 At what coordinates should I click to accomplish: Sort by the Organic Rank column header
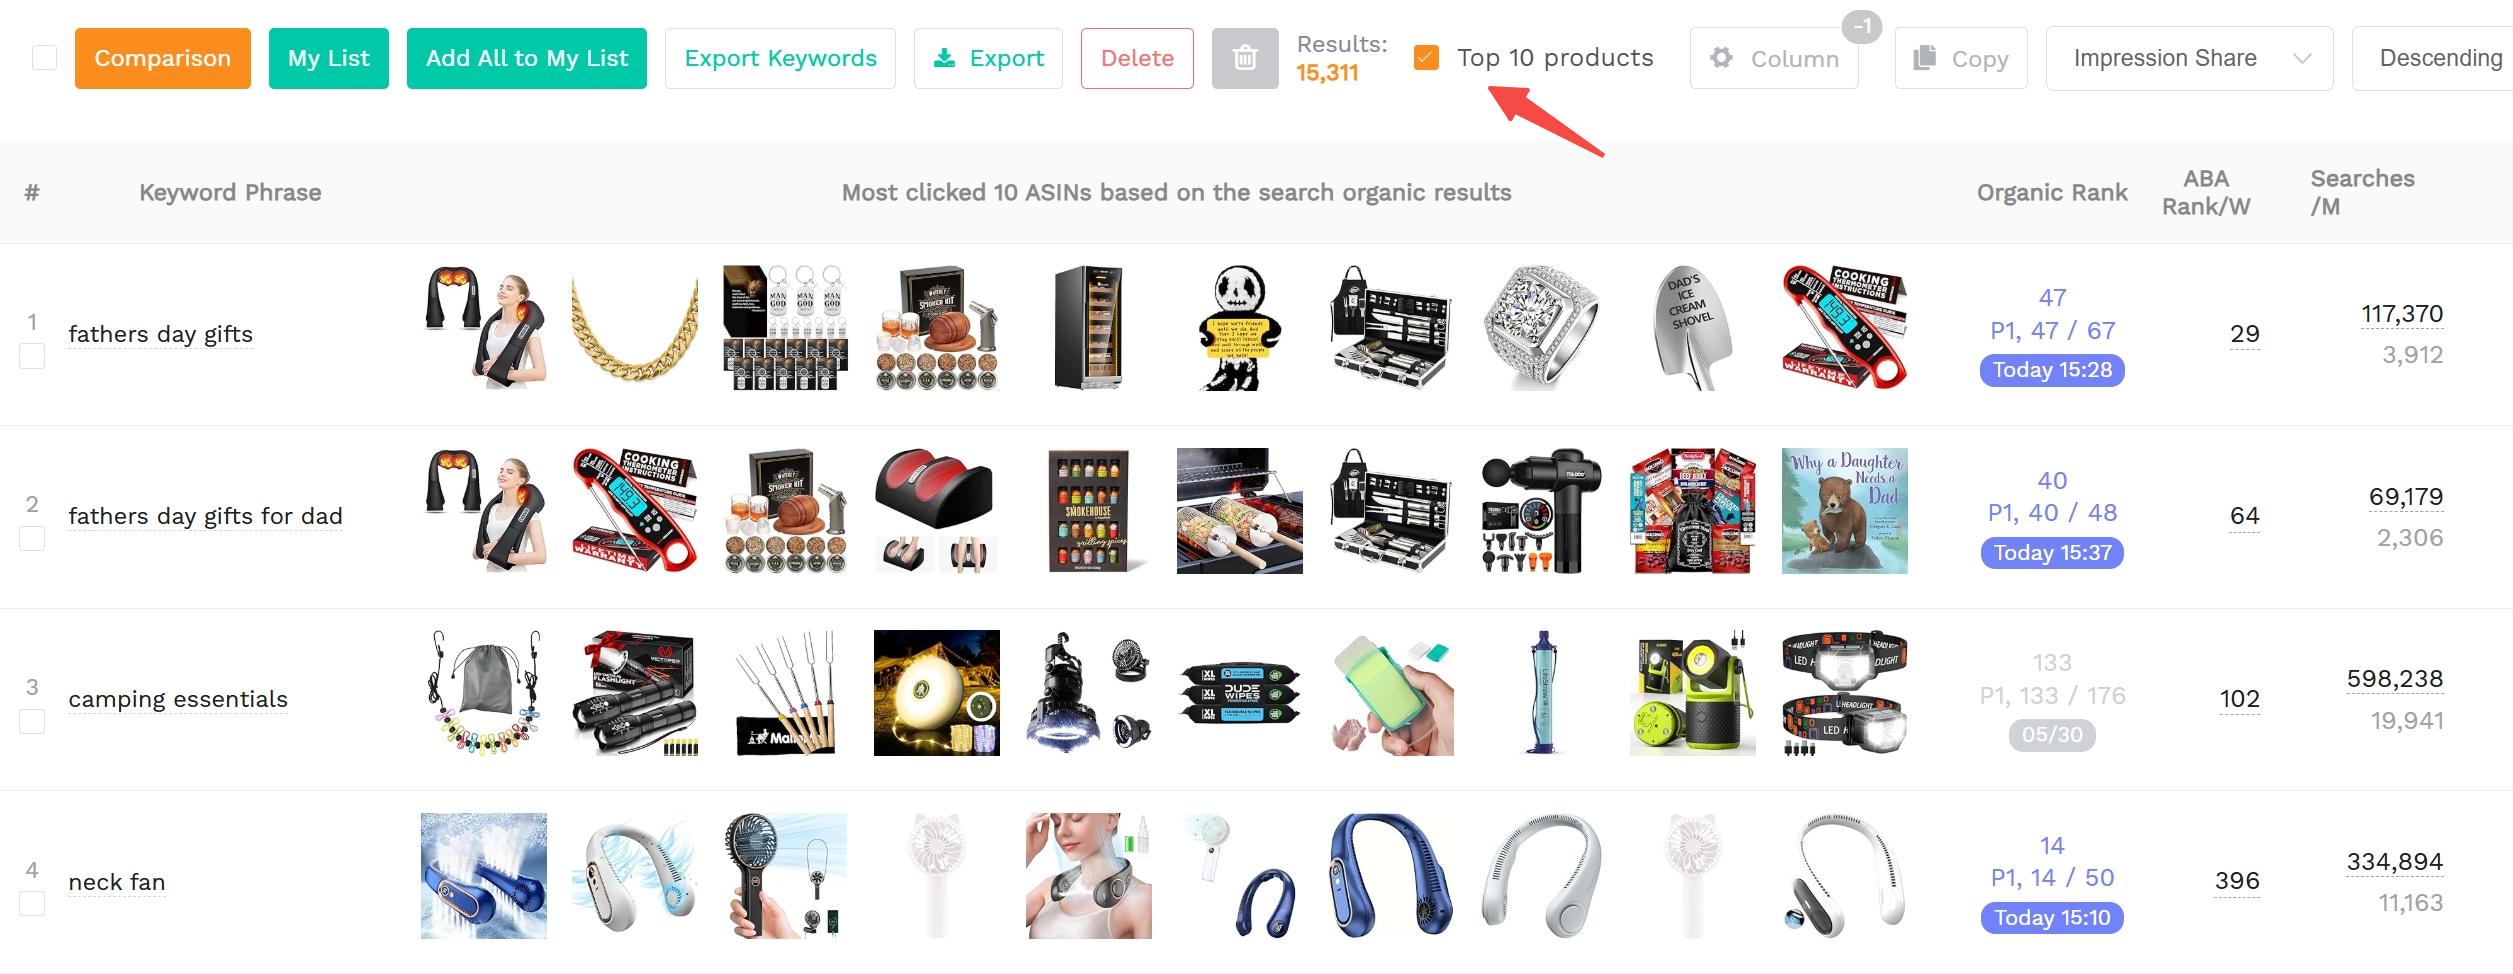click(x=2052, y=192)
